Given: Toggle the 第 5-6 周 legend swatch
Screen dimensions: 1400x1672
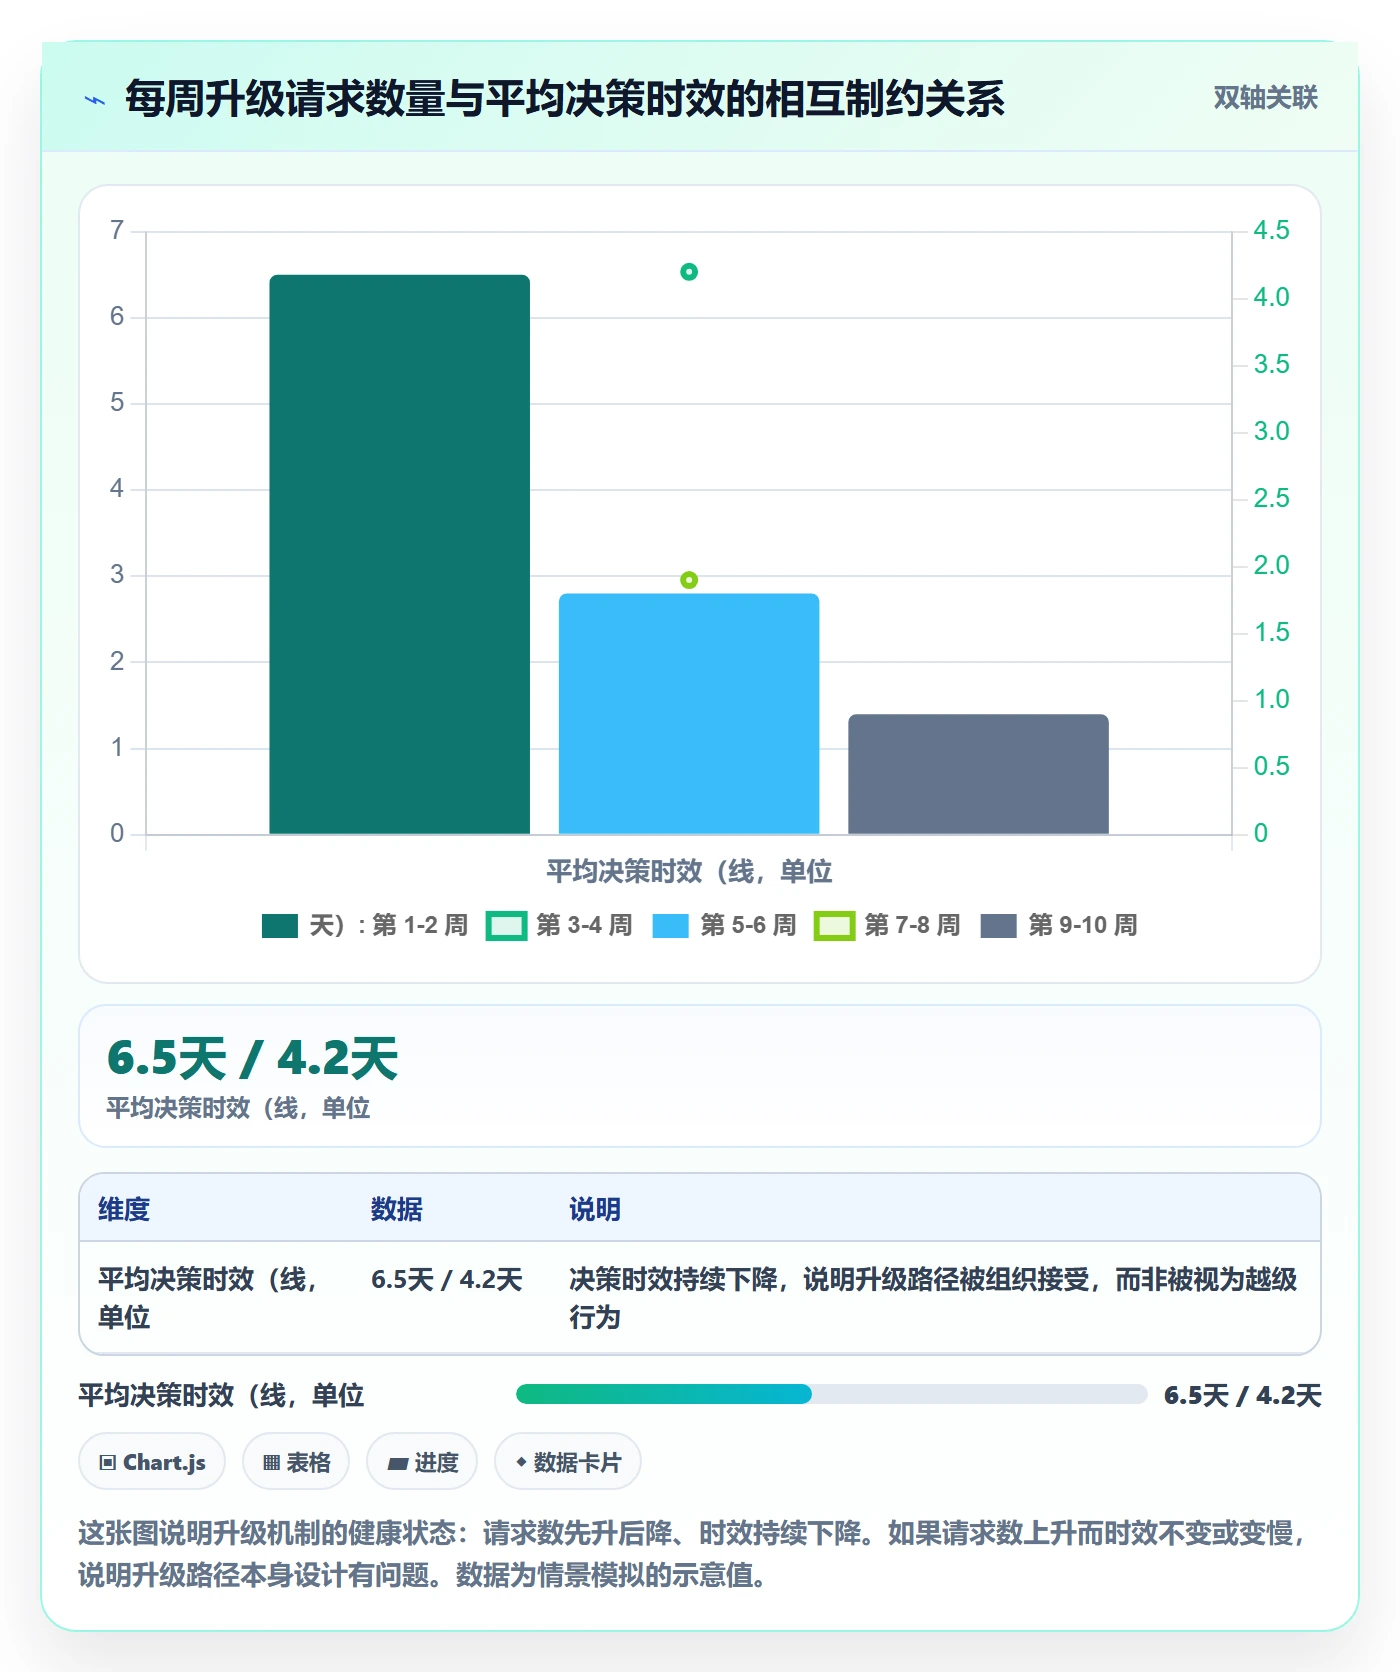Looking at the screenshot, I should [671, 926].
